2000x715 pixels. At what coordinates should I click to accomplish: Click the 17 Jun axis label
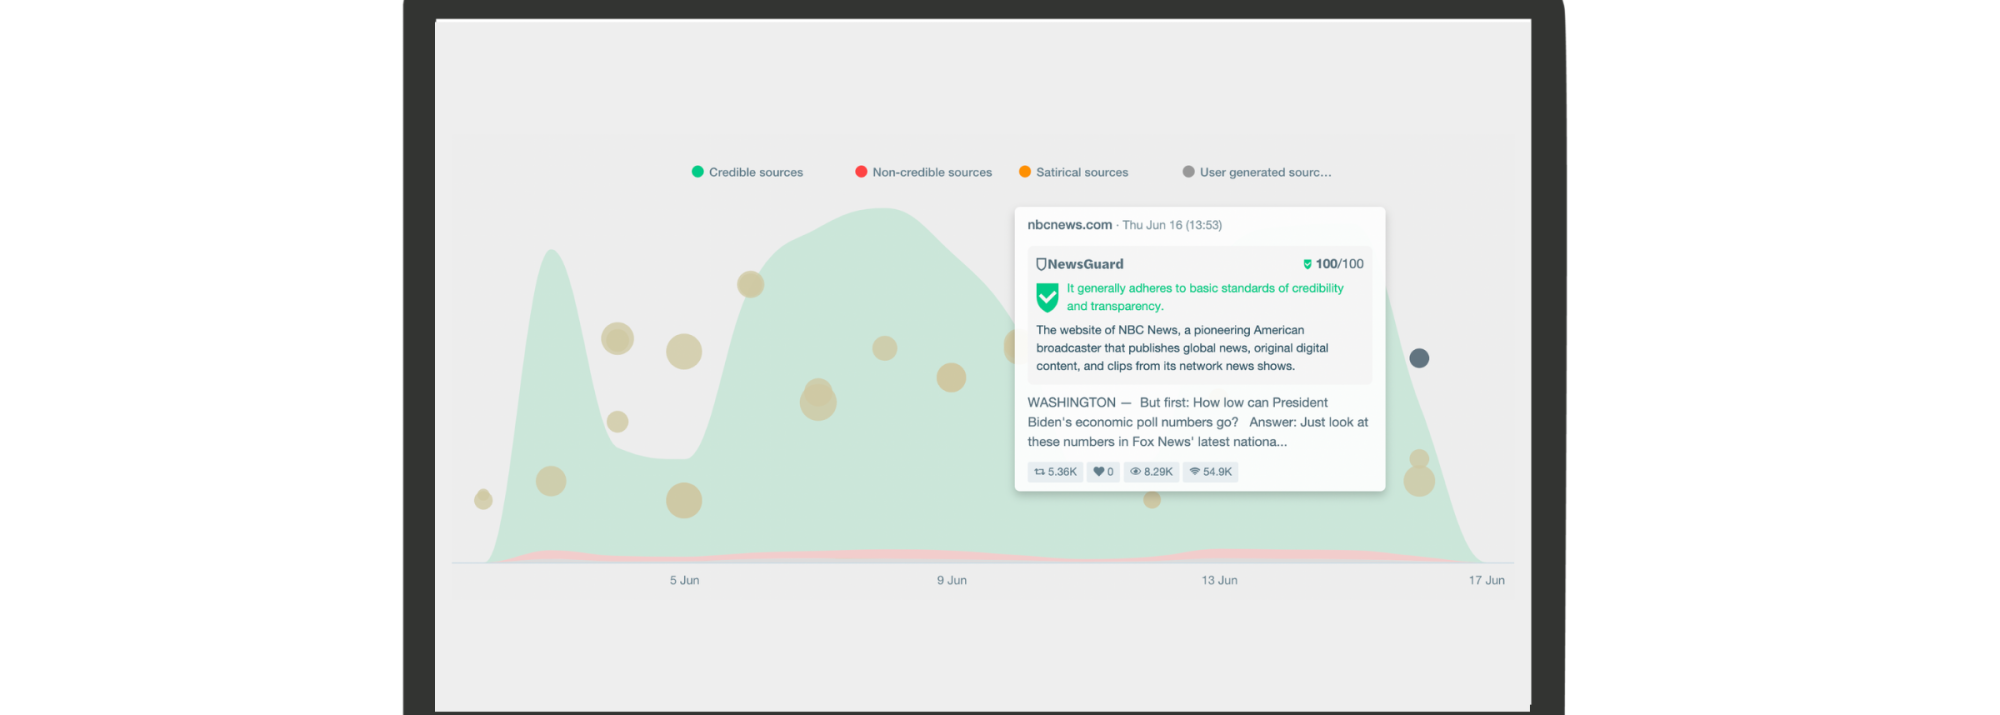pyautogui.click(x=1486, y=580)
